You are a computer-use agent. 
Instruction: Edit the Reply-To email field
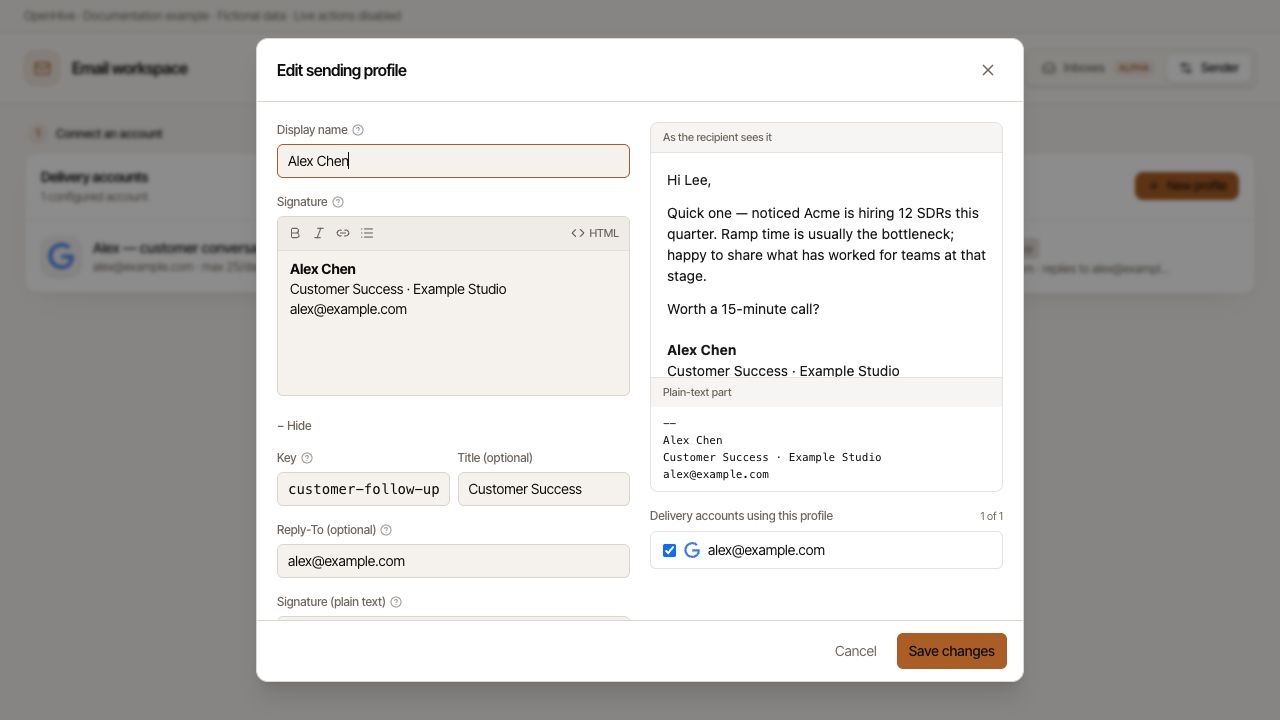[x=453, y=561]
